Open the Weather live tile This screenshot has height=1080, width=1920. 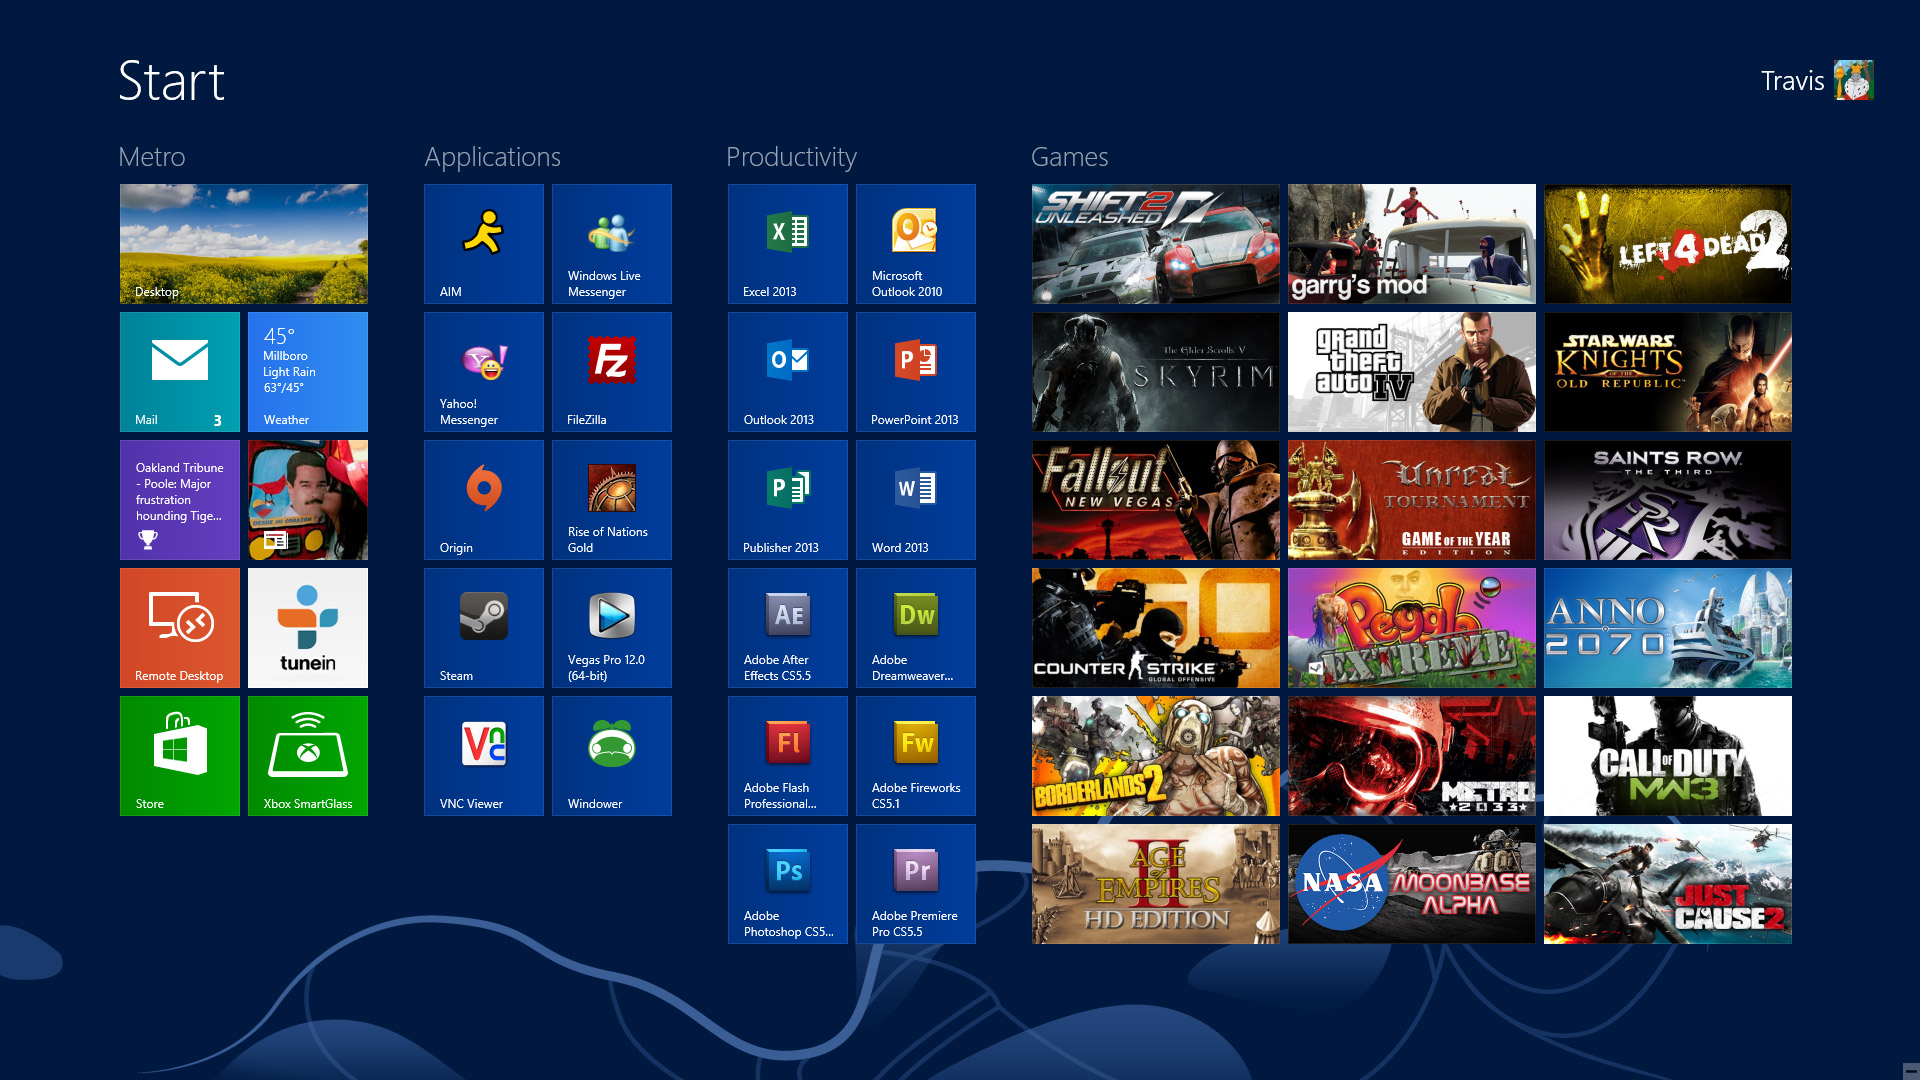point(308,372)
